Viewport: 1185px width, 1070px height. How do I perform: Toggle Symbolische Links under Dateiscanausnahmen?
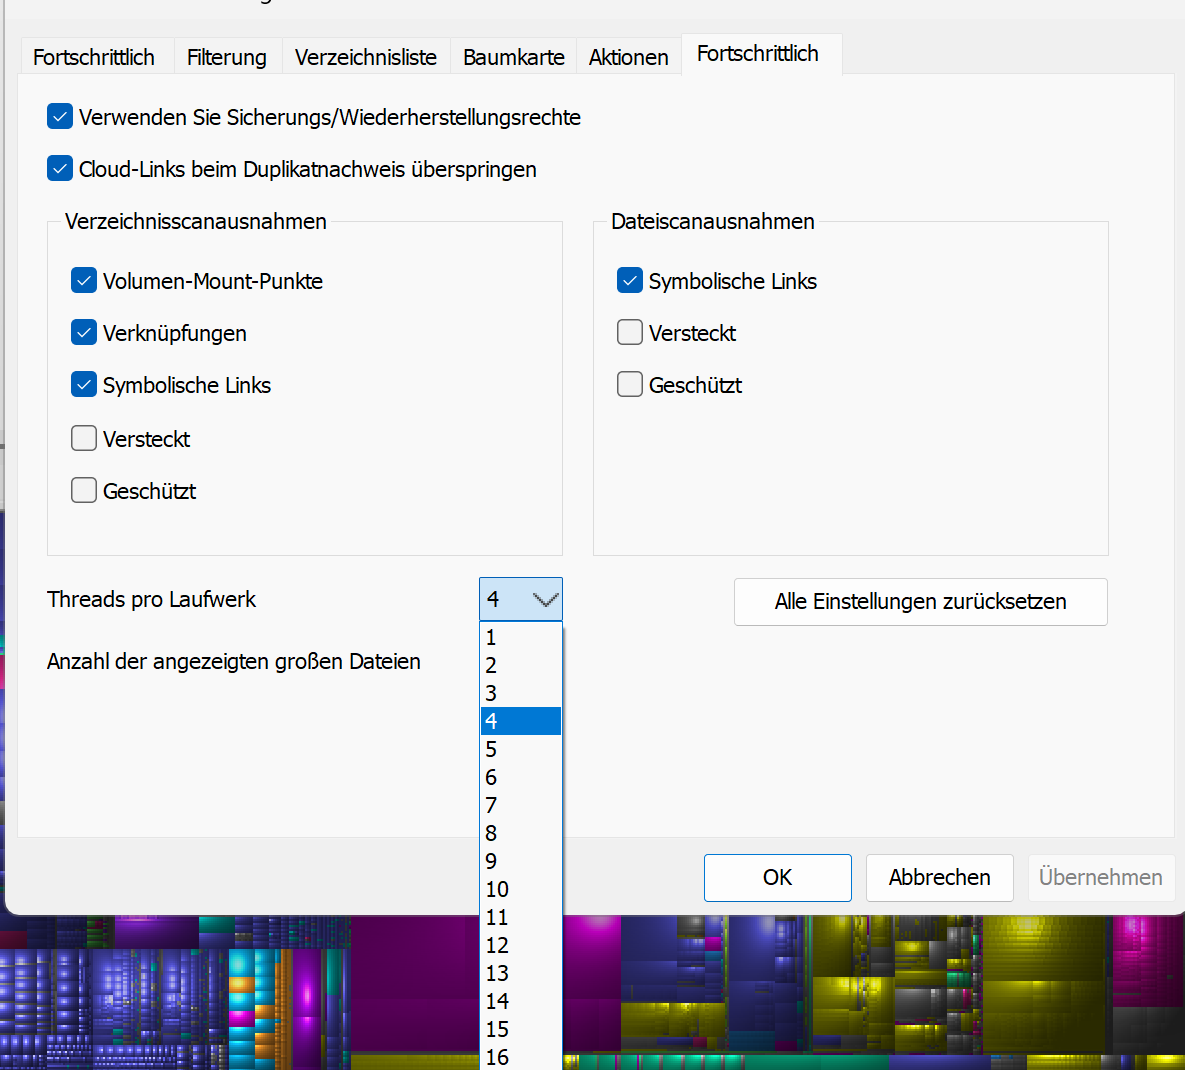coord(630,280)
